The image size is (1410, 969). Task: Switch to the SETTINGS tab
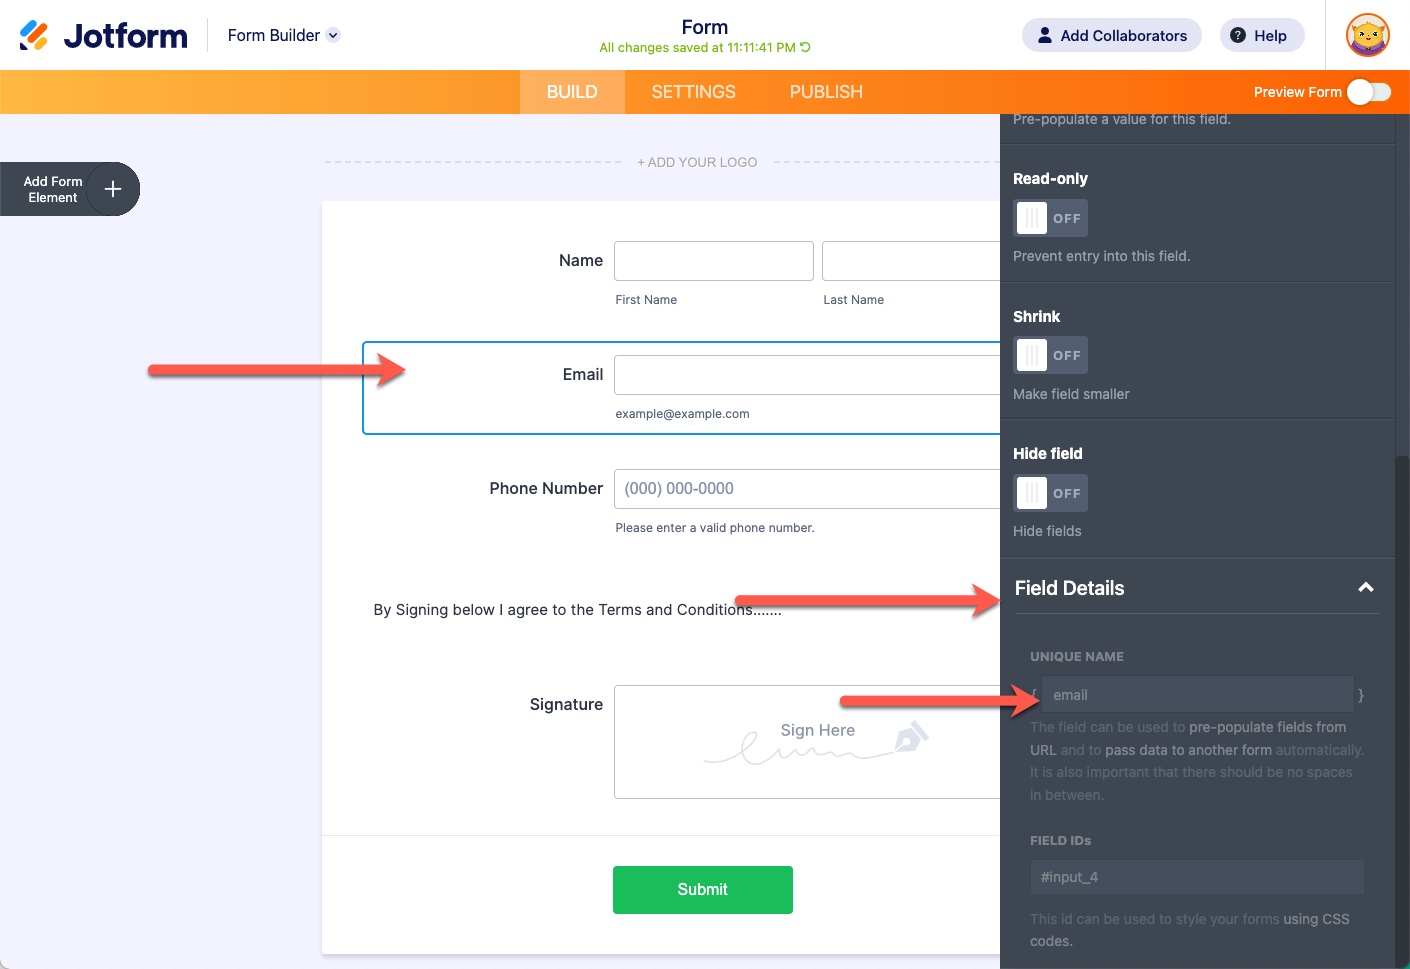tap(693, 92)
